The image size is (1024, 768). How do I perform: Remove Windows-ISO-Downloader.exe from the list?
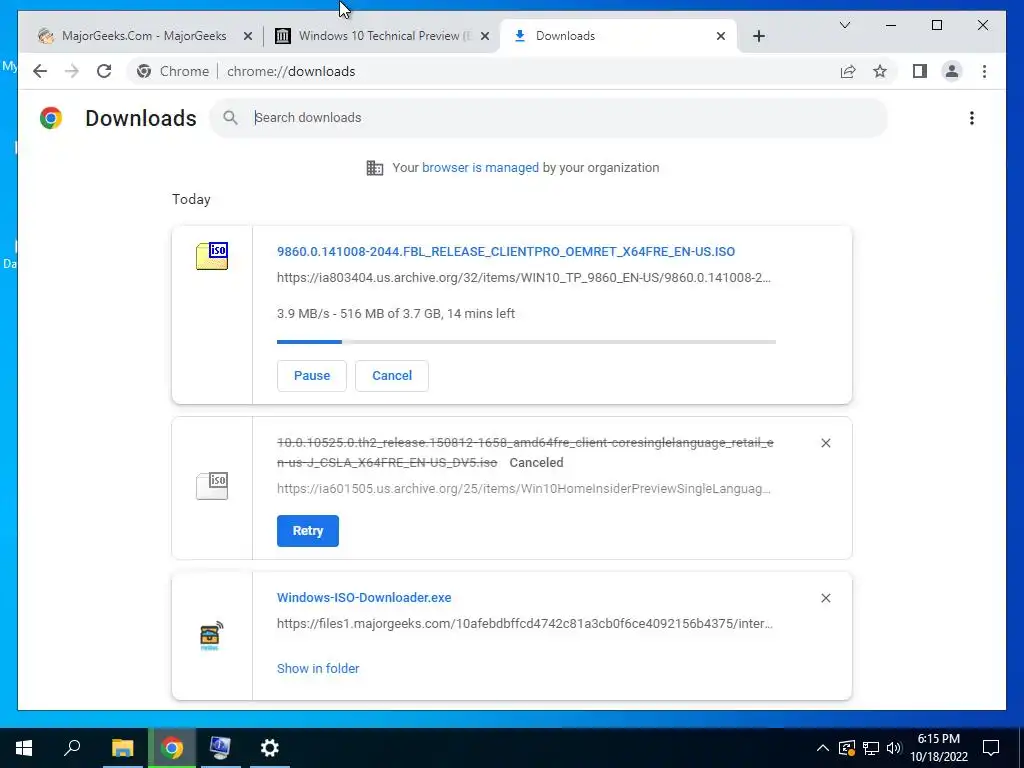(x=825, y=598)
